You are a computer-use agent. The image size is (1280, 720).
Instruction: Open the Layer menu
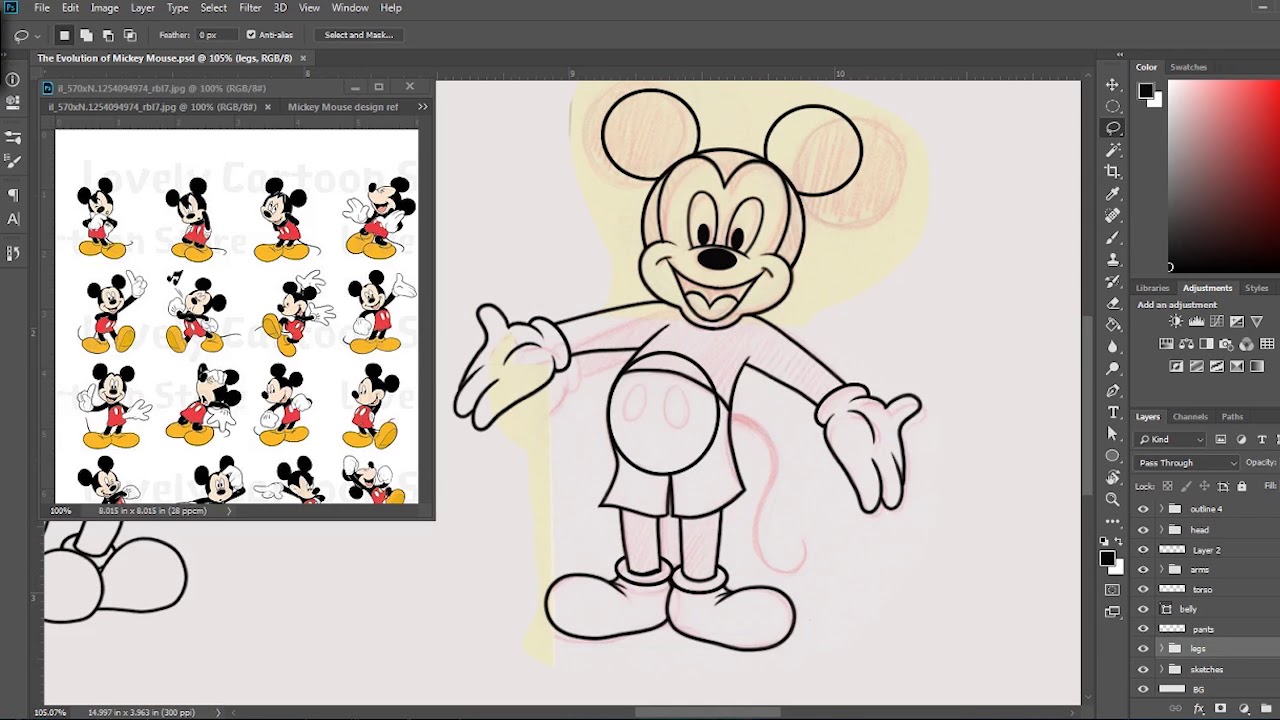pyautogui.click(x=142, y=8)
